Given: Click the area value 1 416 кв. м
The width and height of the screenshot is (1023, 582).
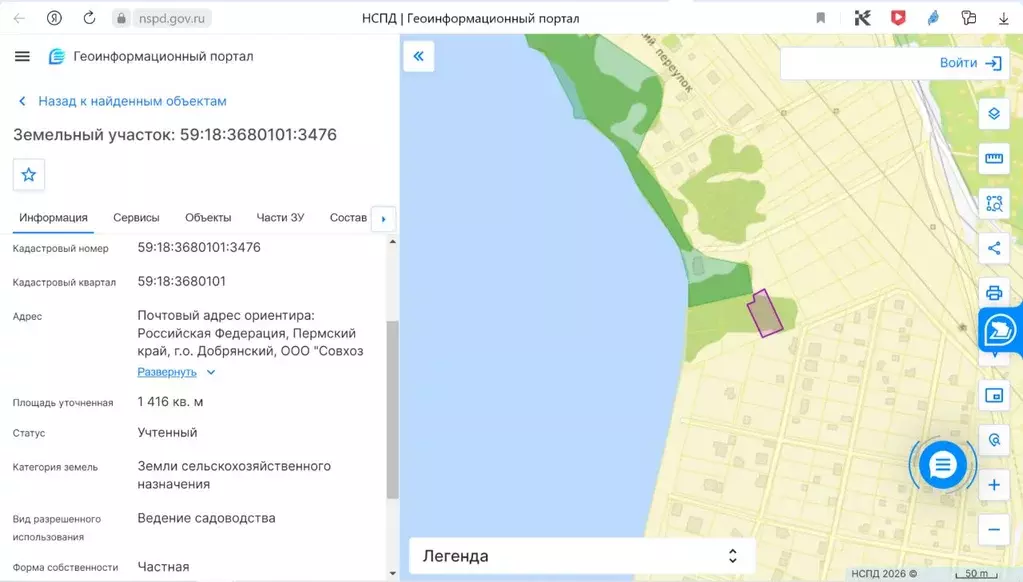Looking at the screenshot, I should click(x=170, y=402).
